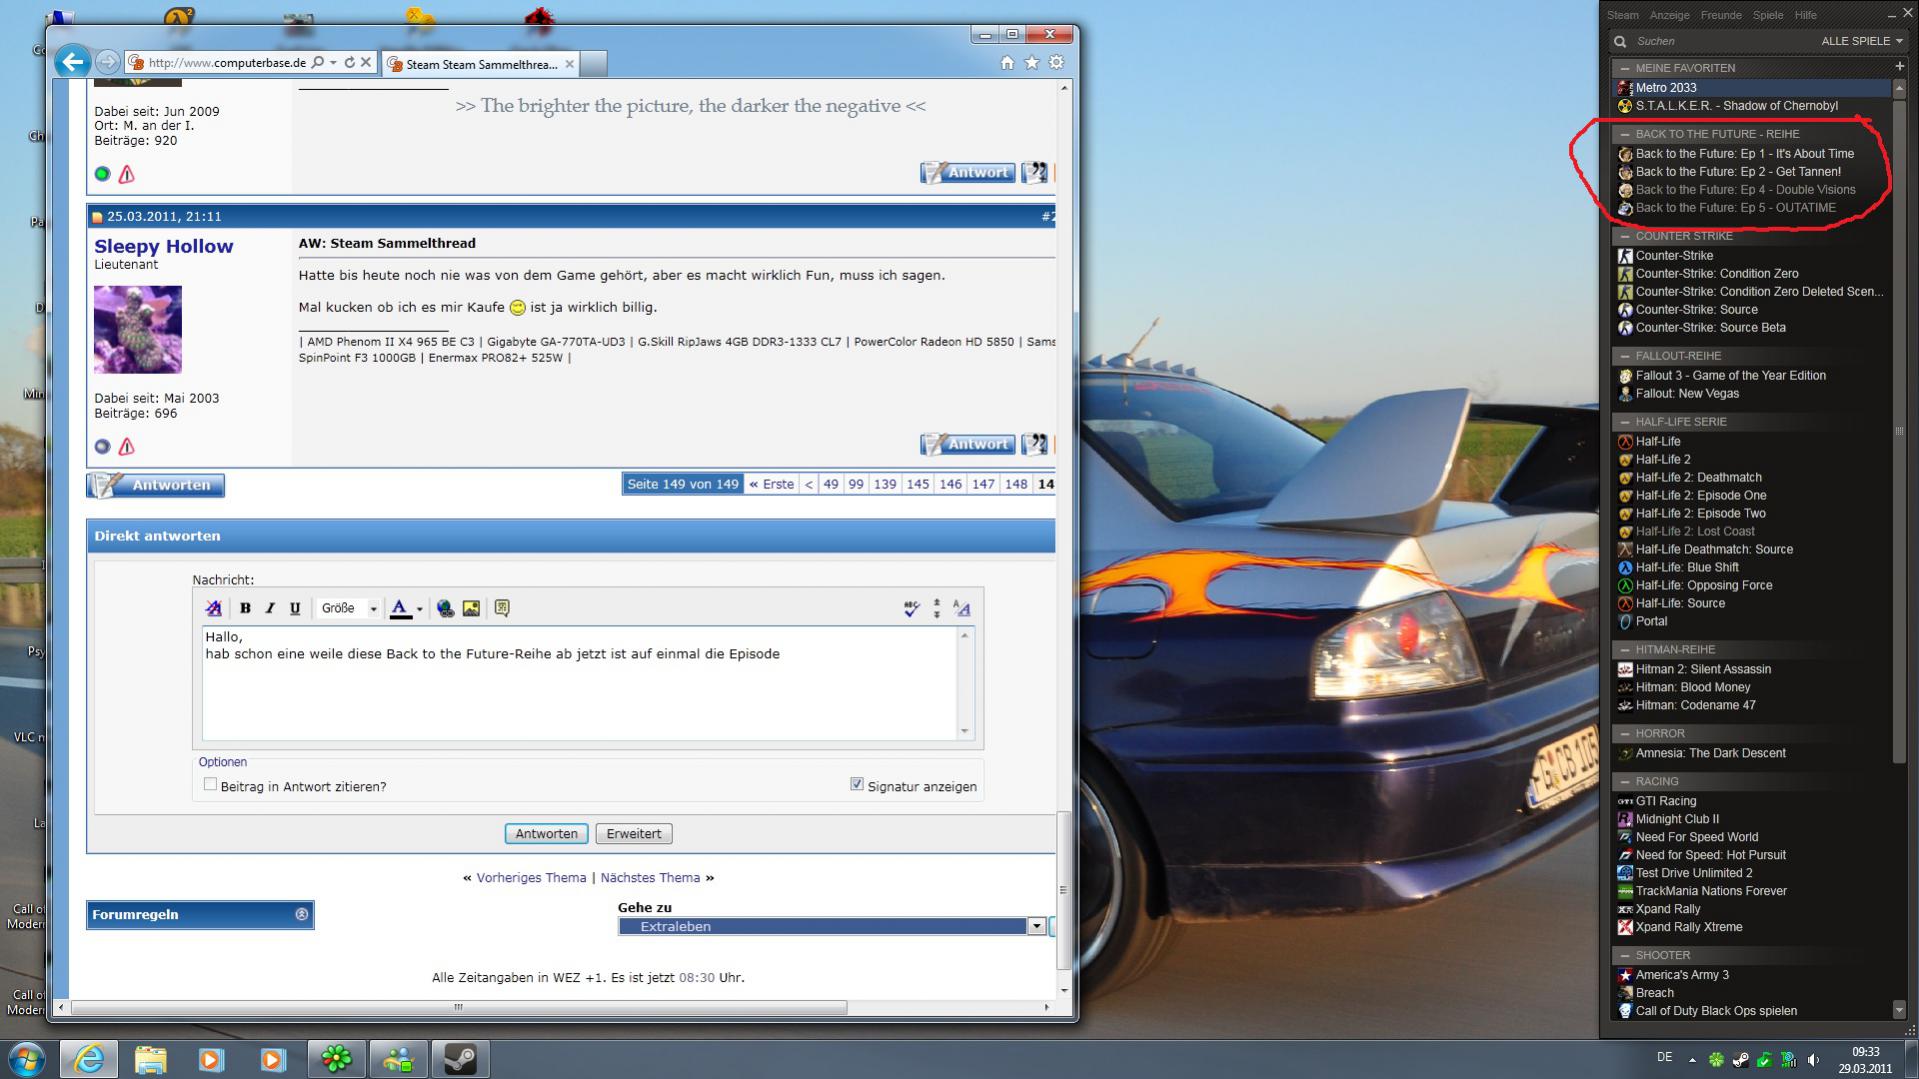
Task: Open Internet Explorer from taskbar
Action: 88,1058
